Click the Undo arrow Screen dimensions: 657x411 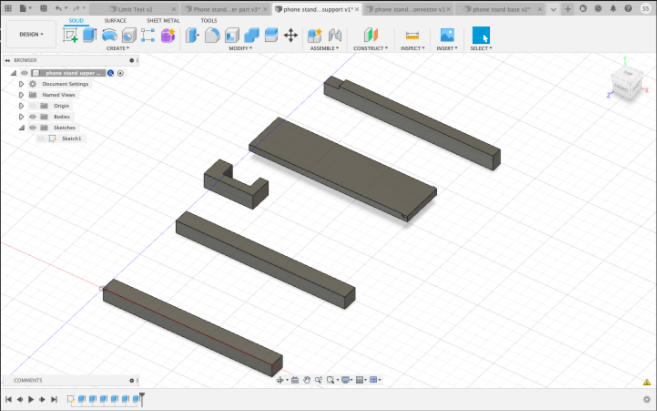click(x=58, y=8)
